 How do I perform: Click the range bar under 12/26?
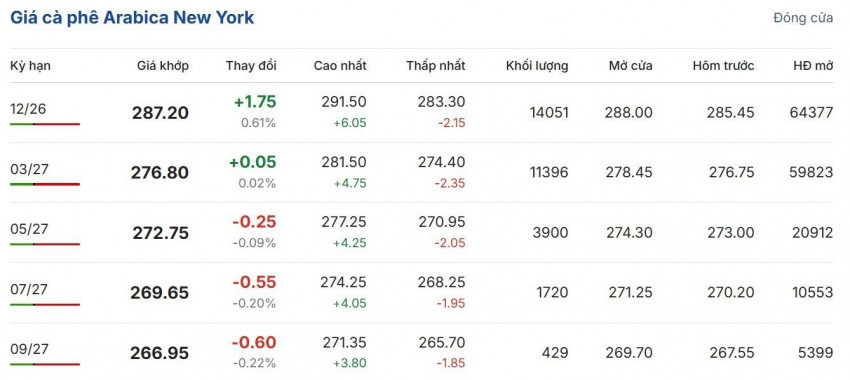pos(45,124)
